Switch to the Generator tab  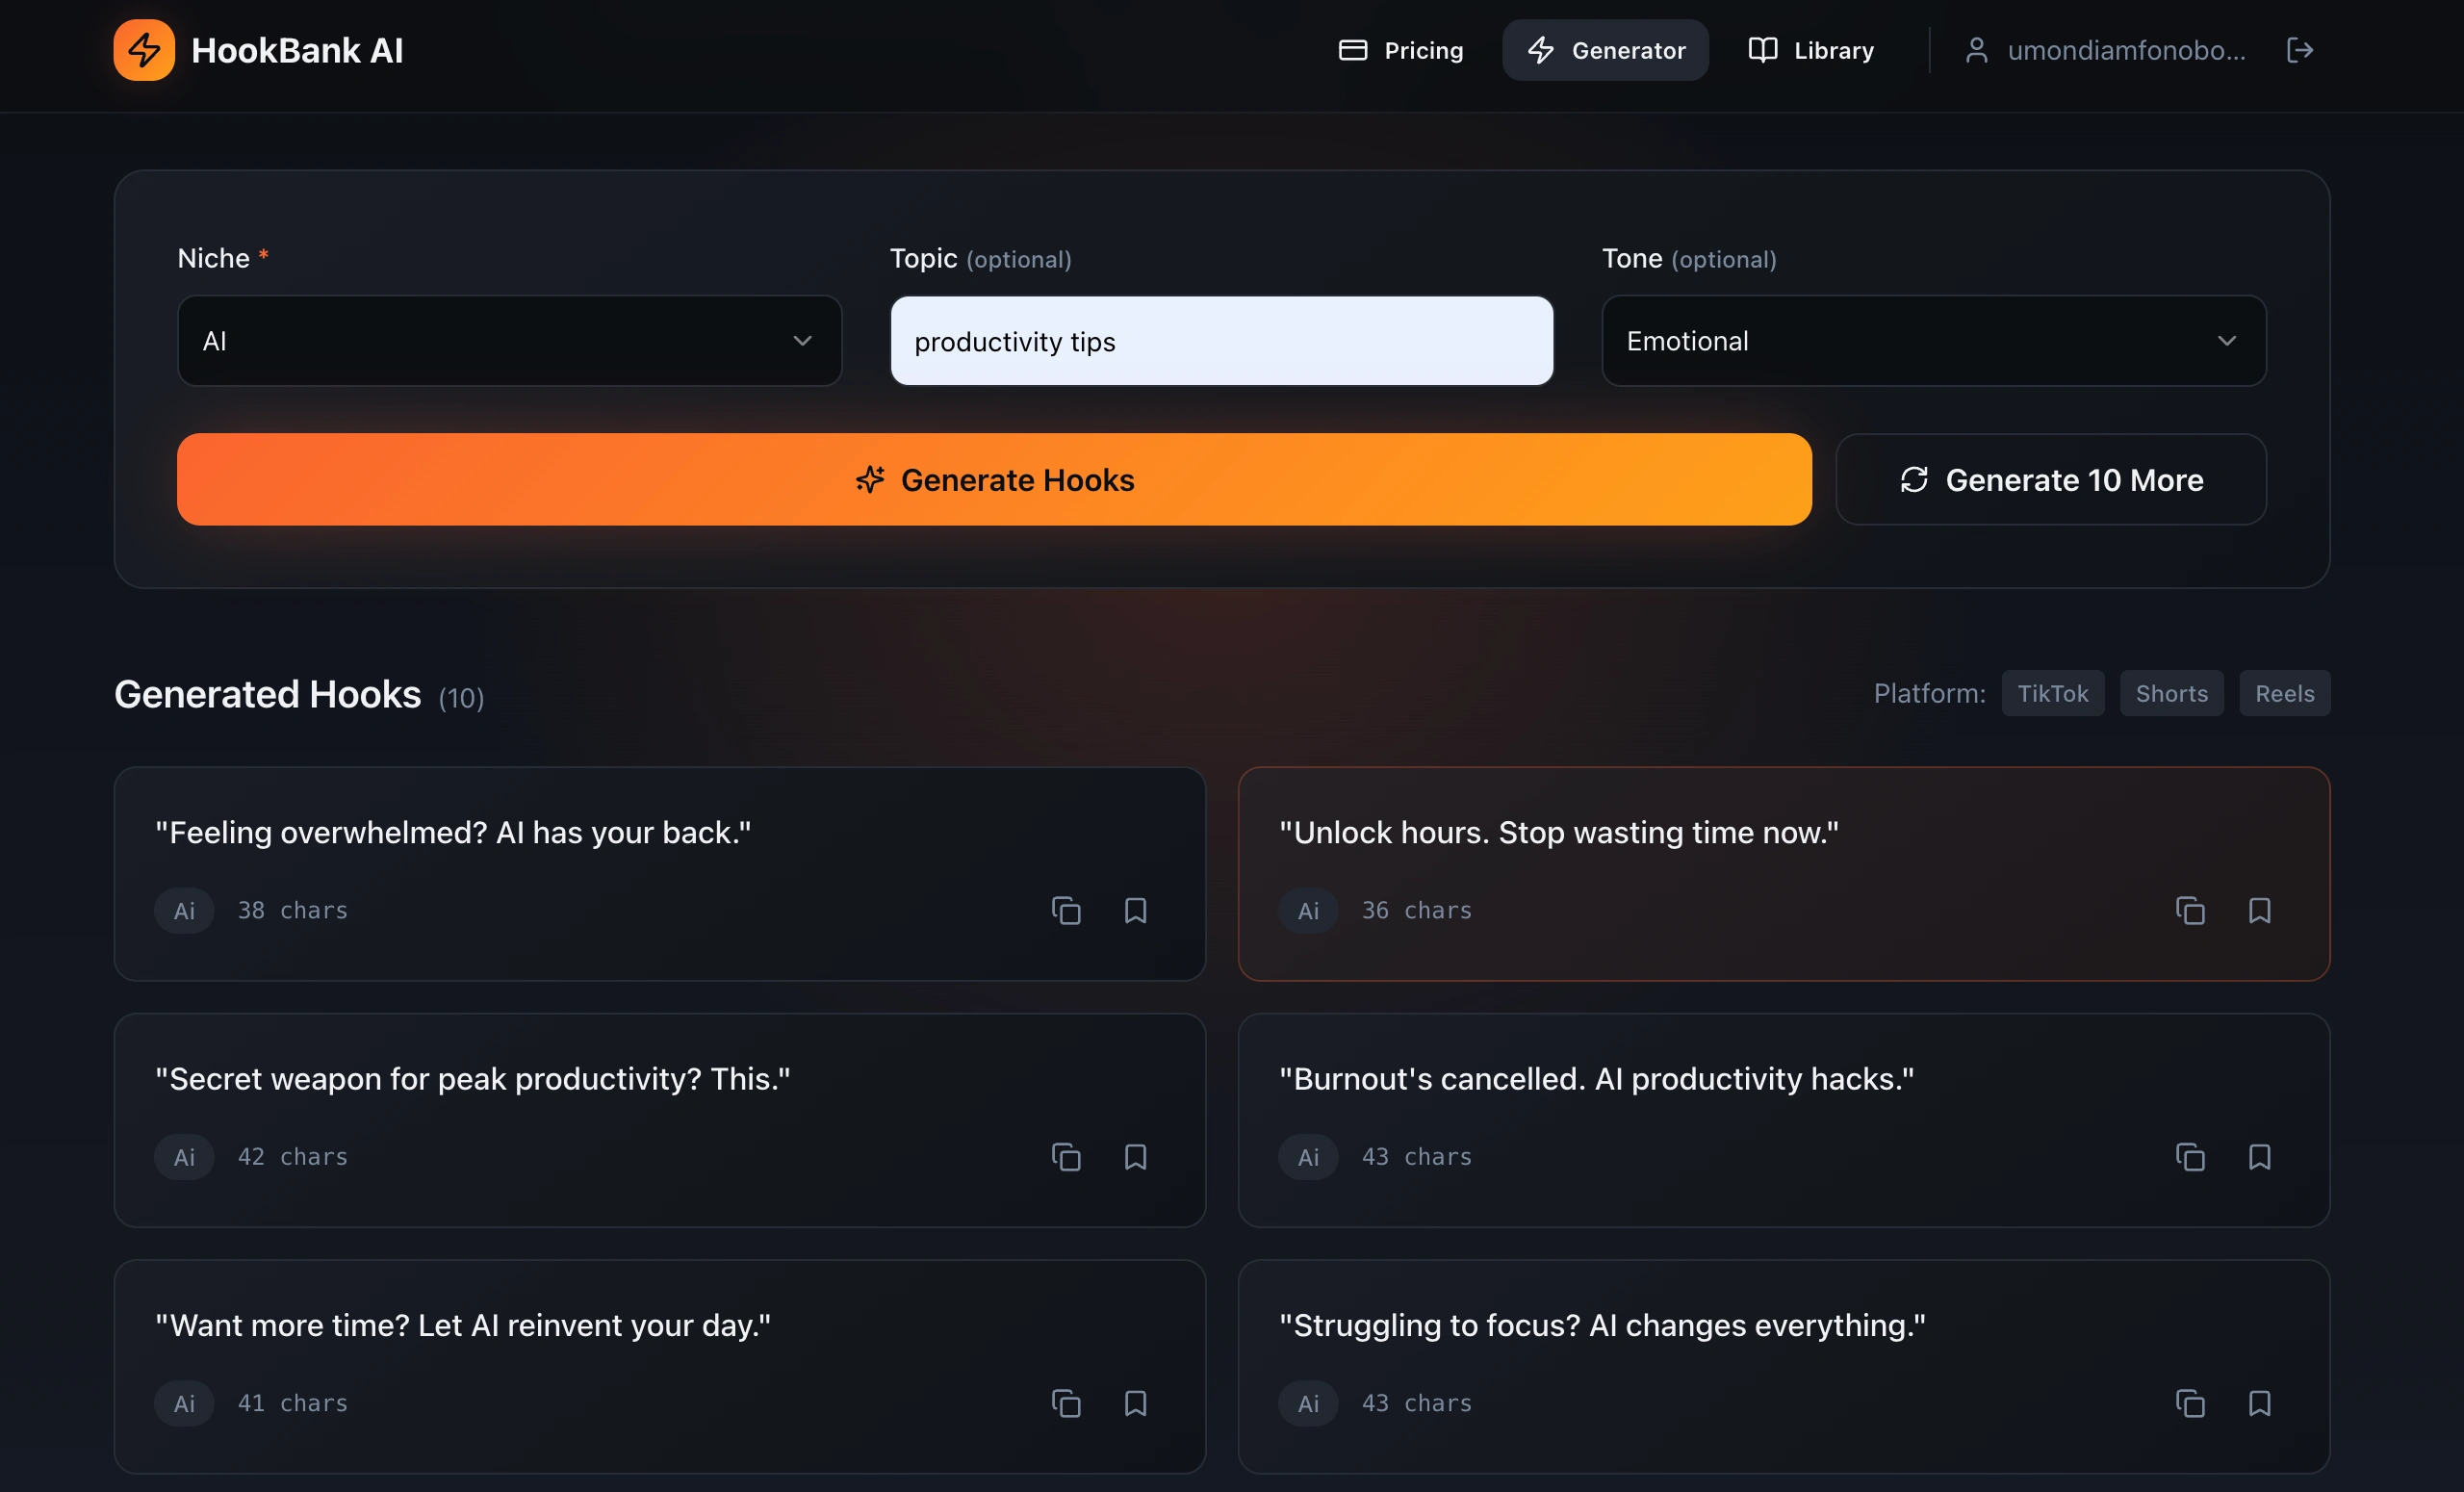[1605, 50]
